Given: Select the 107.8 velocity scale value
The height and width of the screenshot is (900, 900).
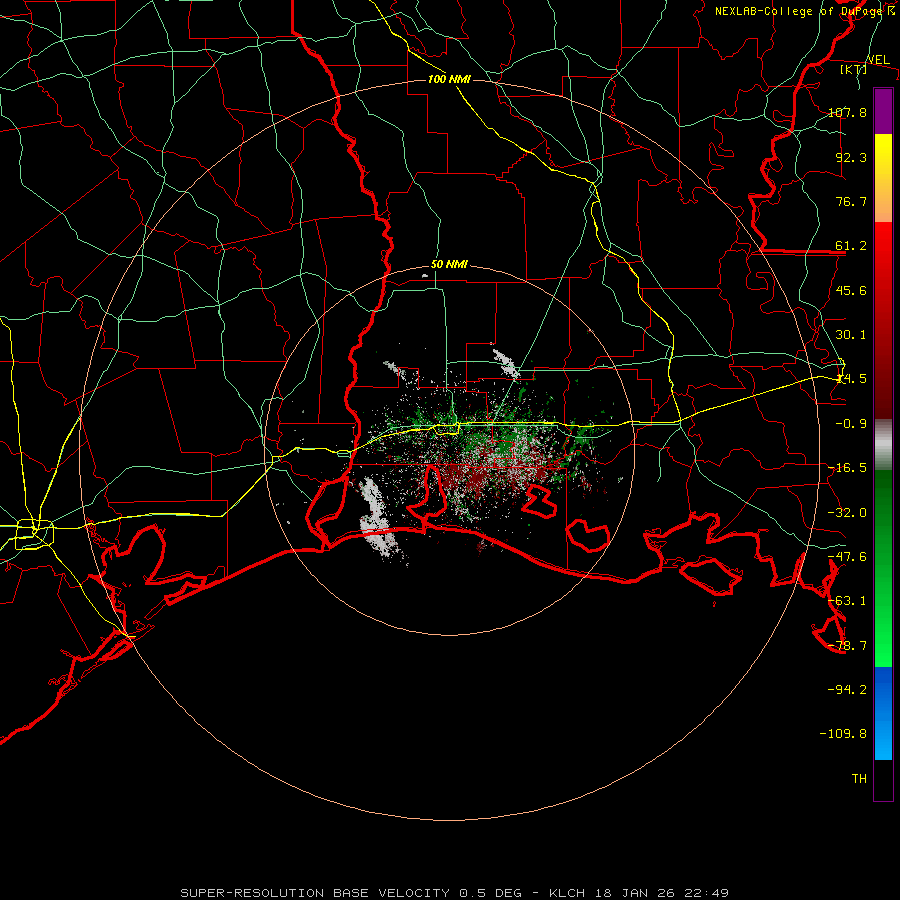Looking at the screenshot, I should [x=847, y=112].
